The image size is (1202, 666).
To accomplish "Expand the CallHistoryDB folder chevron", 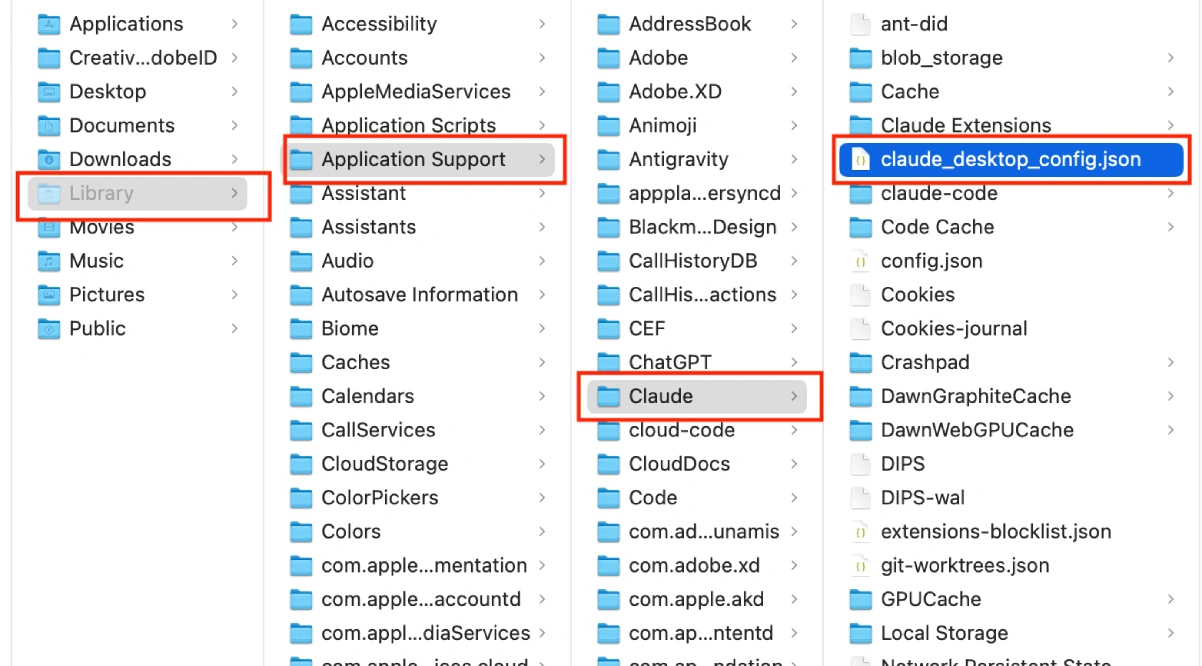I will click(794, 261).
